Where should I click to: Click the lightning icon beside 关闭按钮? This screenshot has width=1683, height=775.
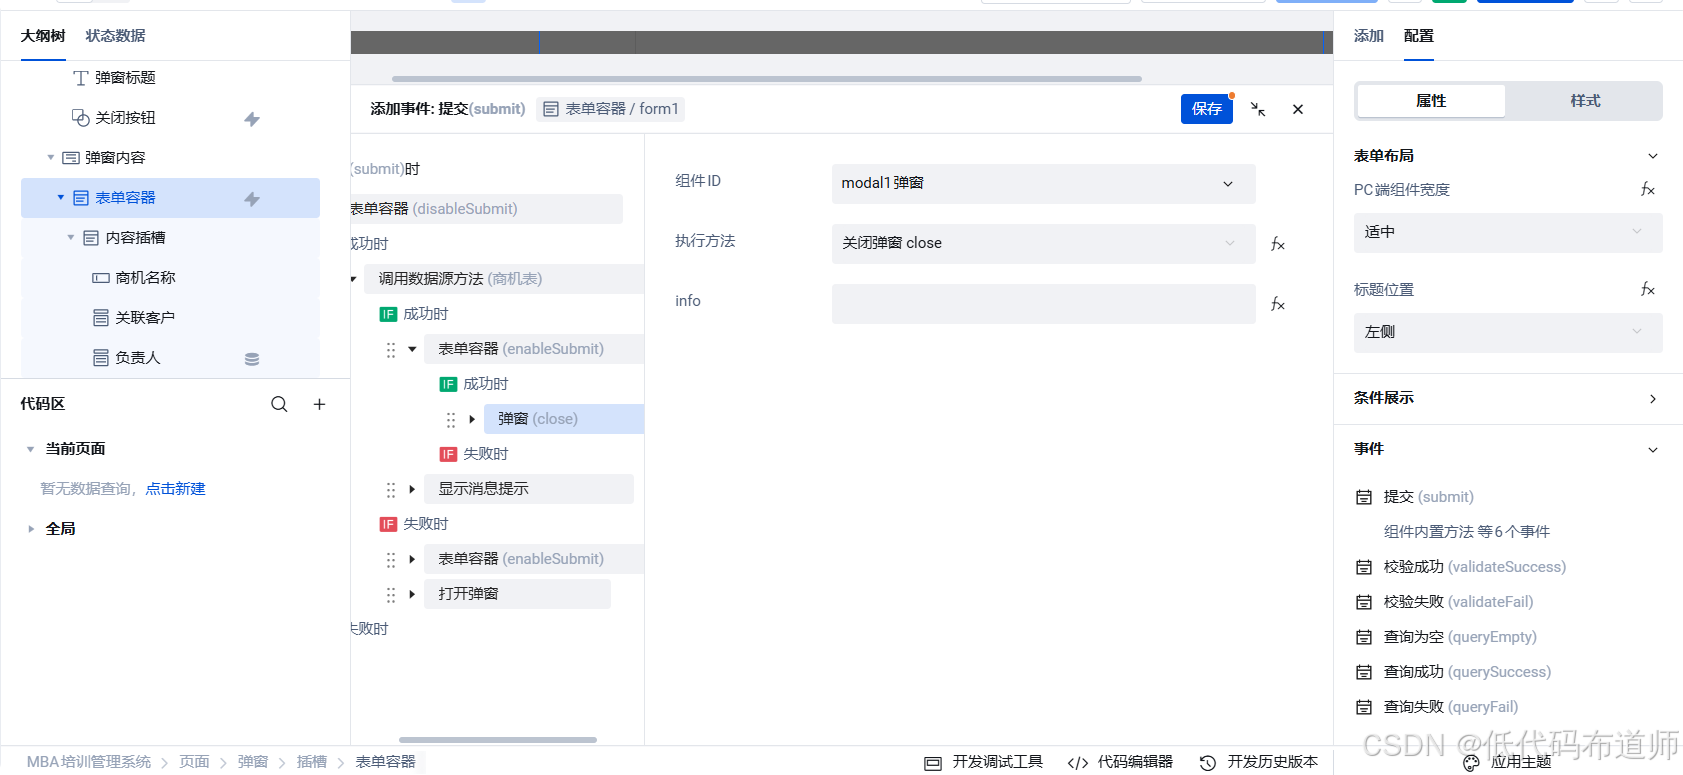(x=252, y=119)
